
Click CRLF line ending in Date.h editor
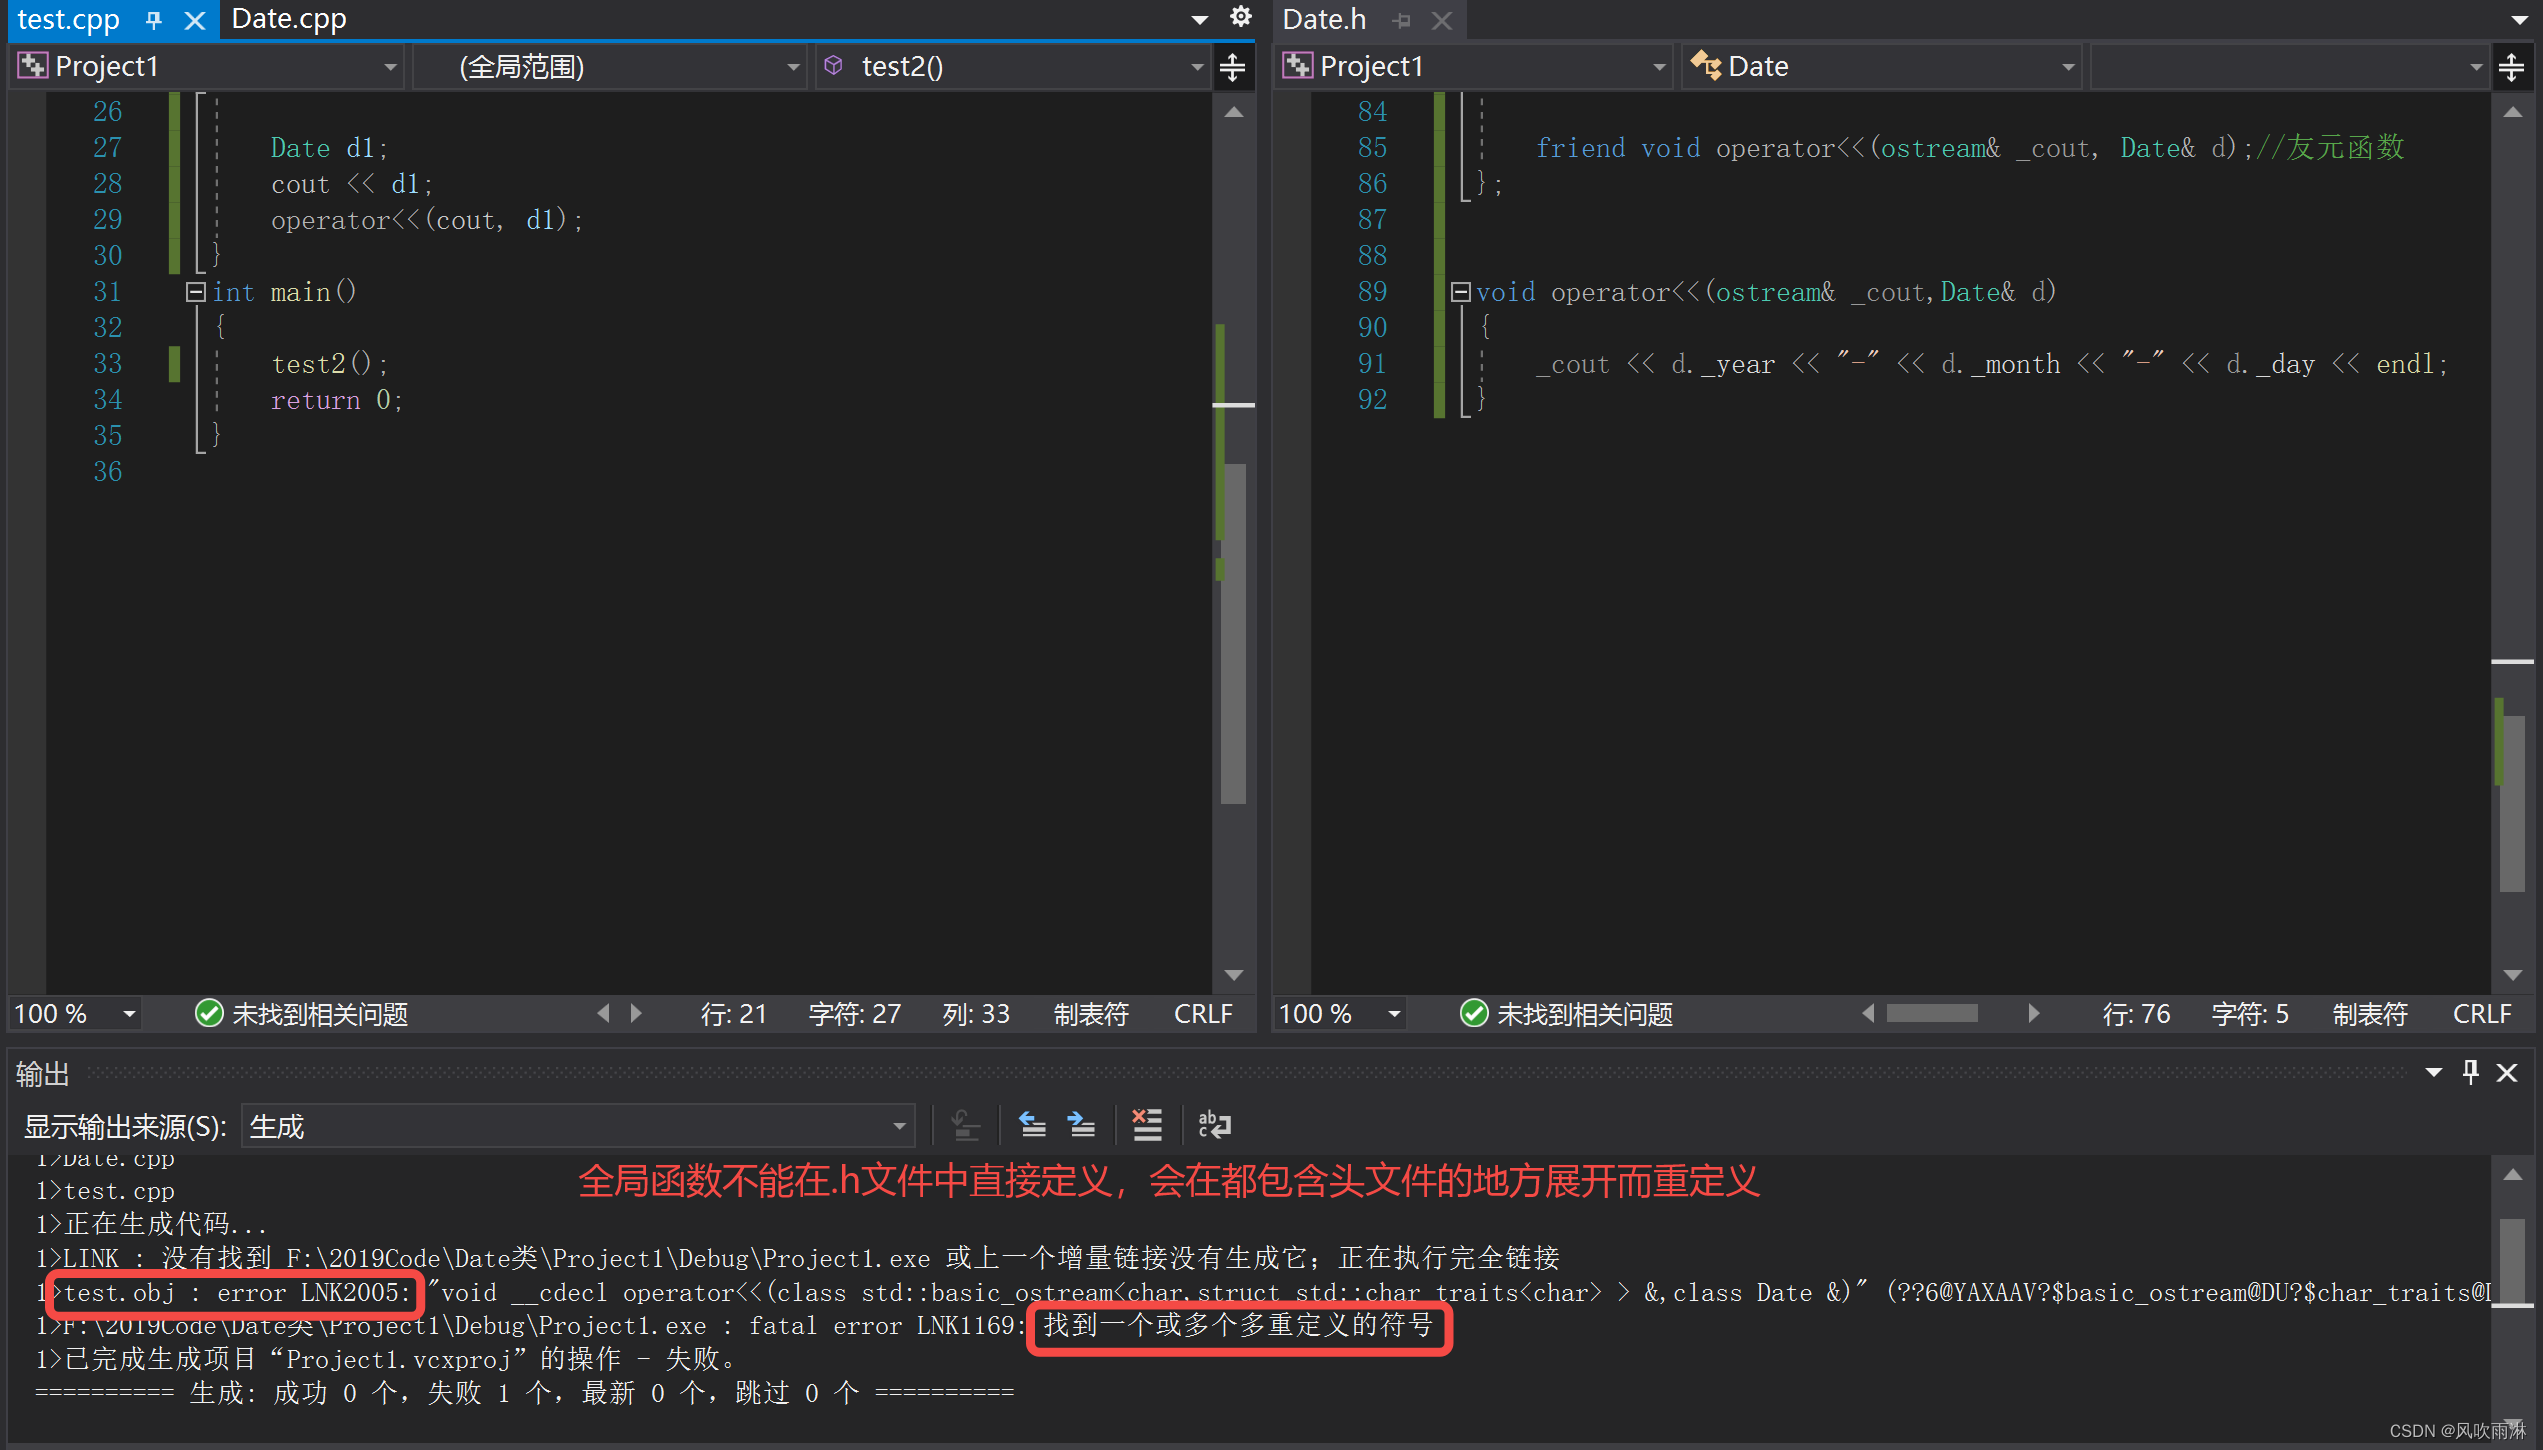point(2482,1014)
